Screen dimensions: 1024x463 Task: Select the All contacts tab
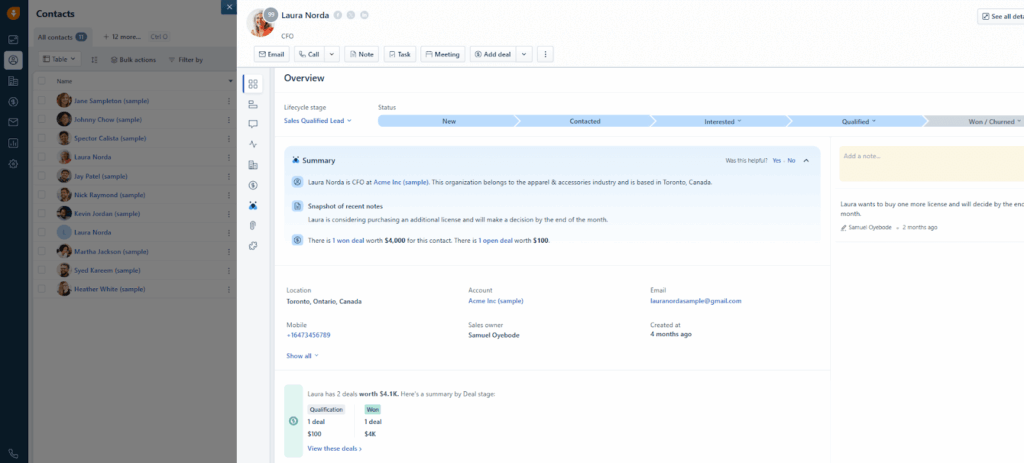[x=61, y=37]
